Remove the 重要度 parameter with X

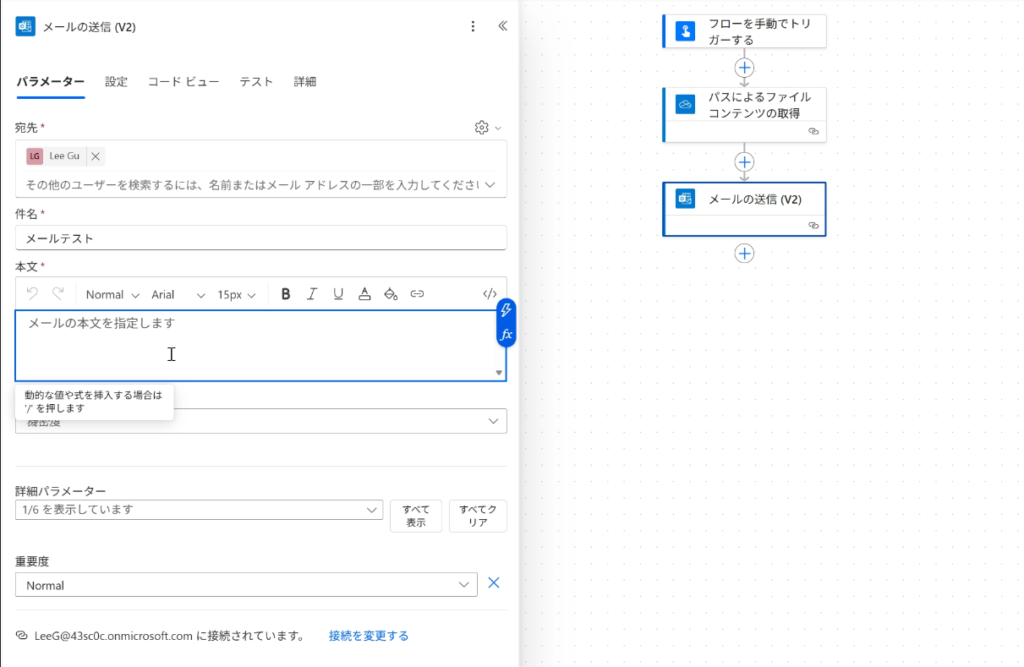493,584
